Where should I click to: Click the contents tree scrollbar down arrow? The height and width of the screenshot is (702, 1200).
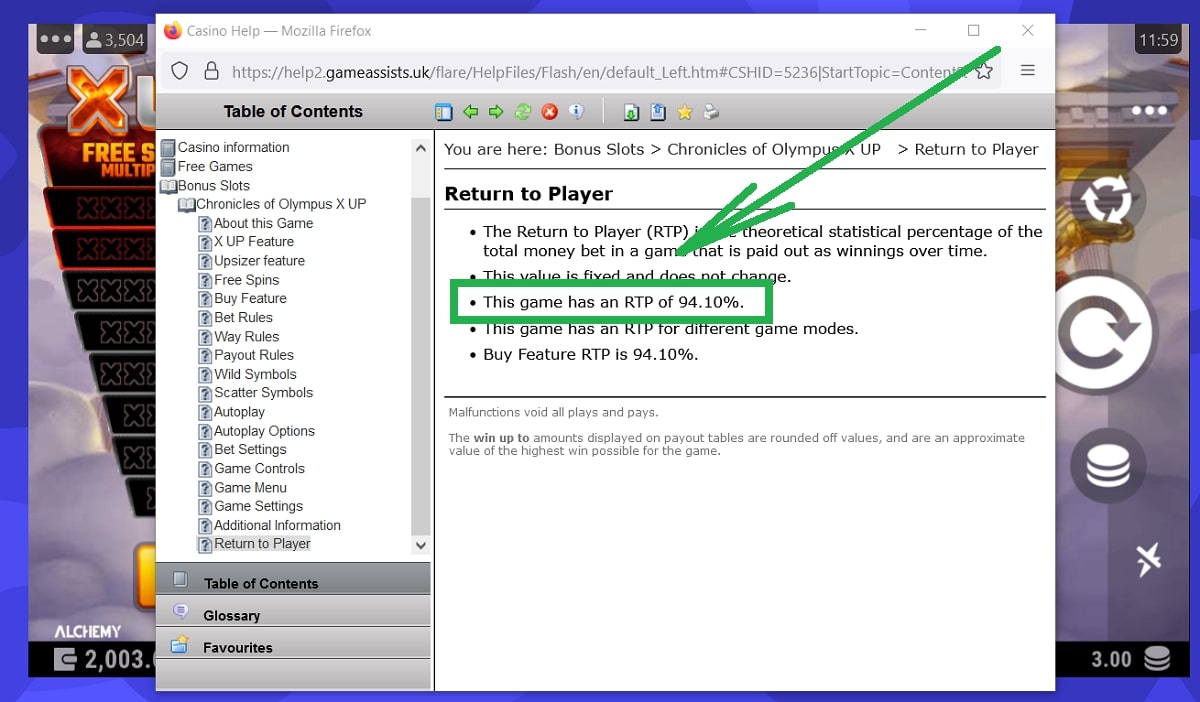tap(421, 545)
